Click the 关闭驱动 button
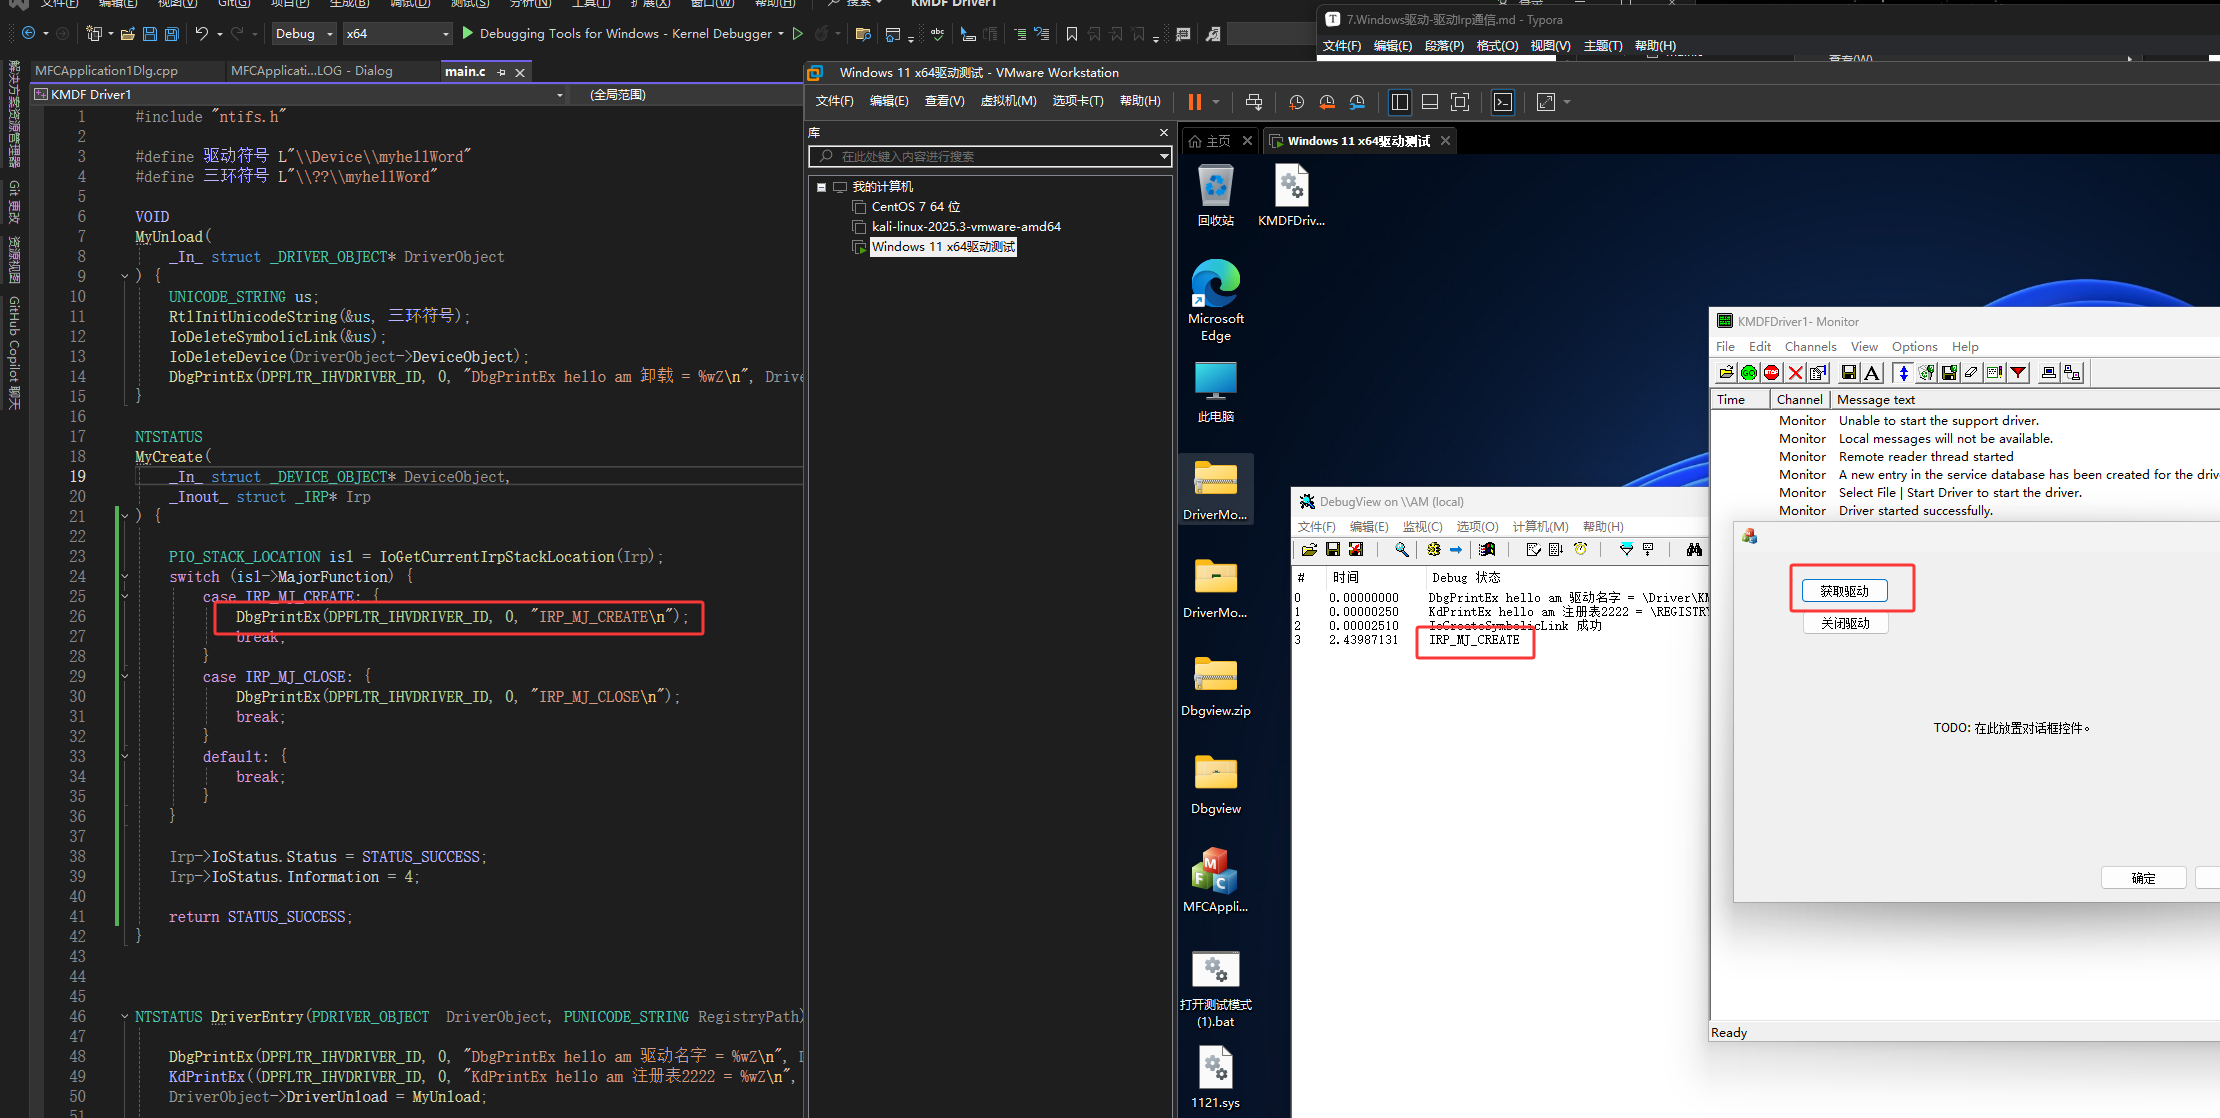The width and height of the screenshot is (2220, 1118). coord(1845,623)
